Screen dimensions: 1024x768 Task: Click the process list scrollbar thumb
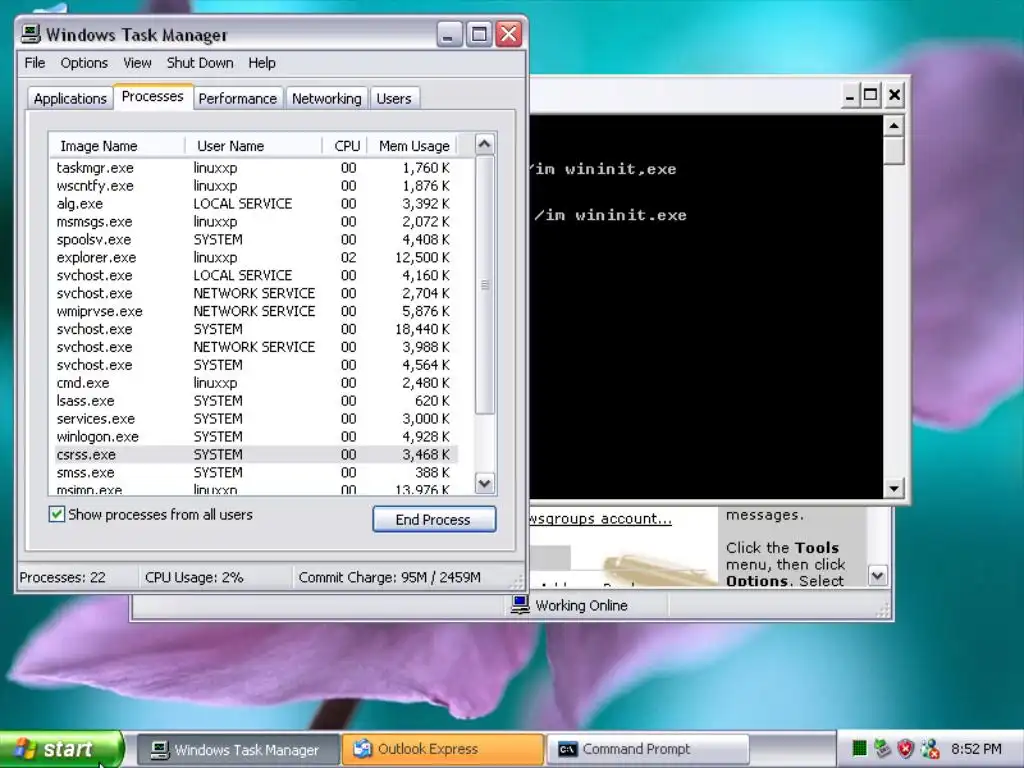[485, 285]
